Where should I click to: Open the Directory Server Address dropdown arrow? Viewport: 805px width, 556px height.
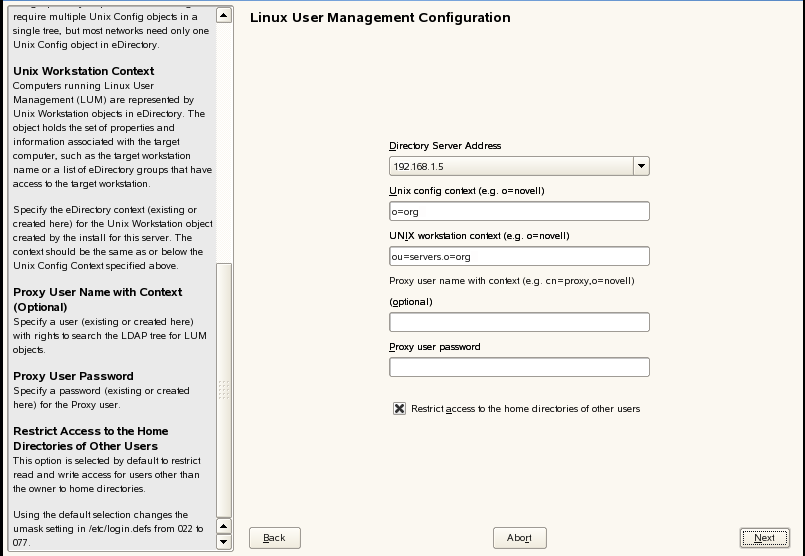point(641,166)
